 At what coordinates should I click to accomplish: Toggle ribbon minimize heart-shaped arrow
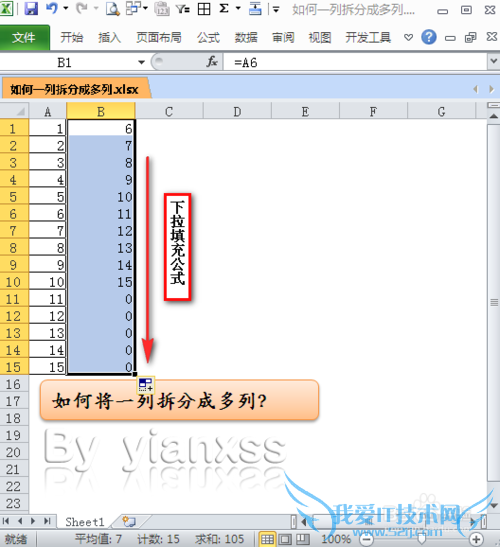click(409, 37)
